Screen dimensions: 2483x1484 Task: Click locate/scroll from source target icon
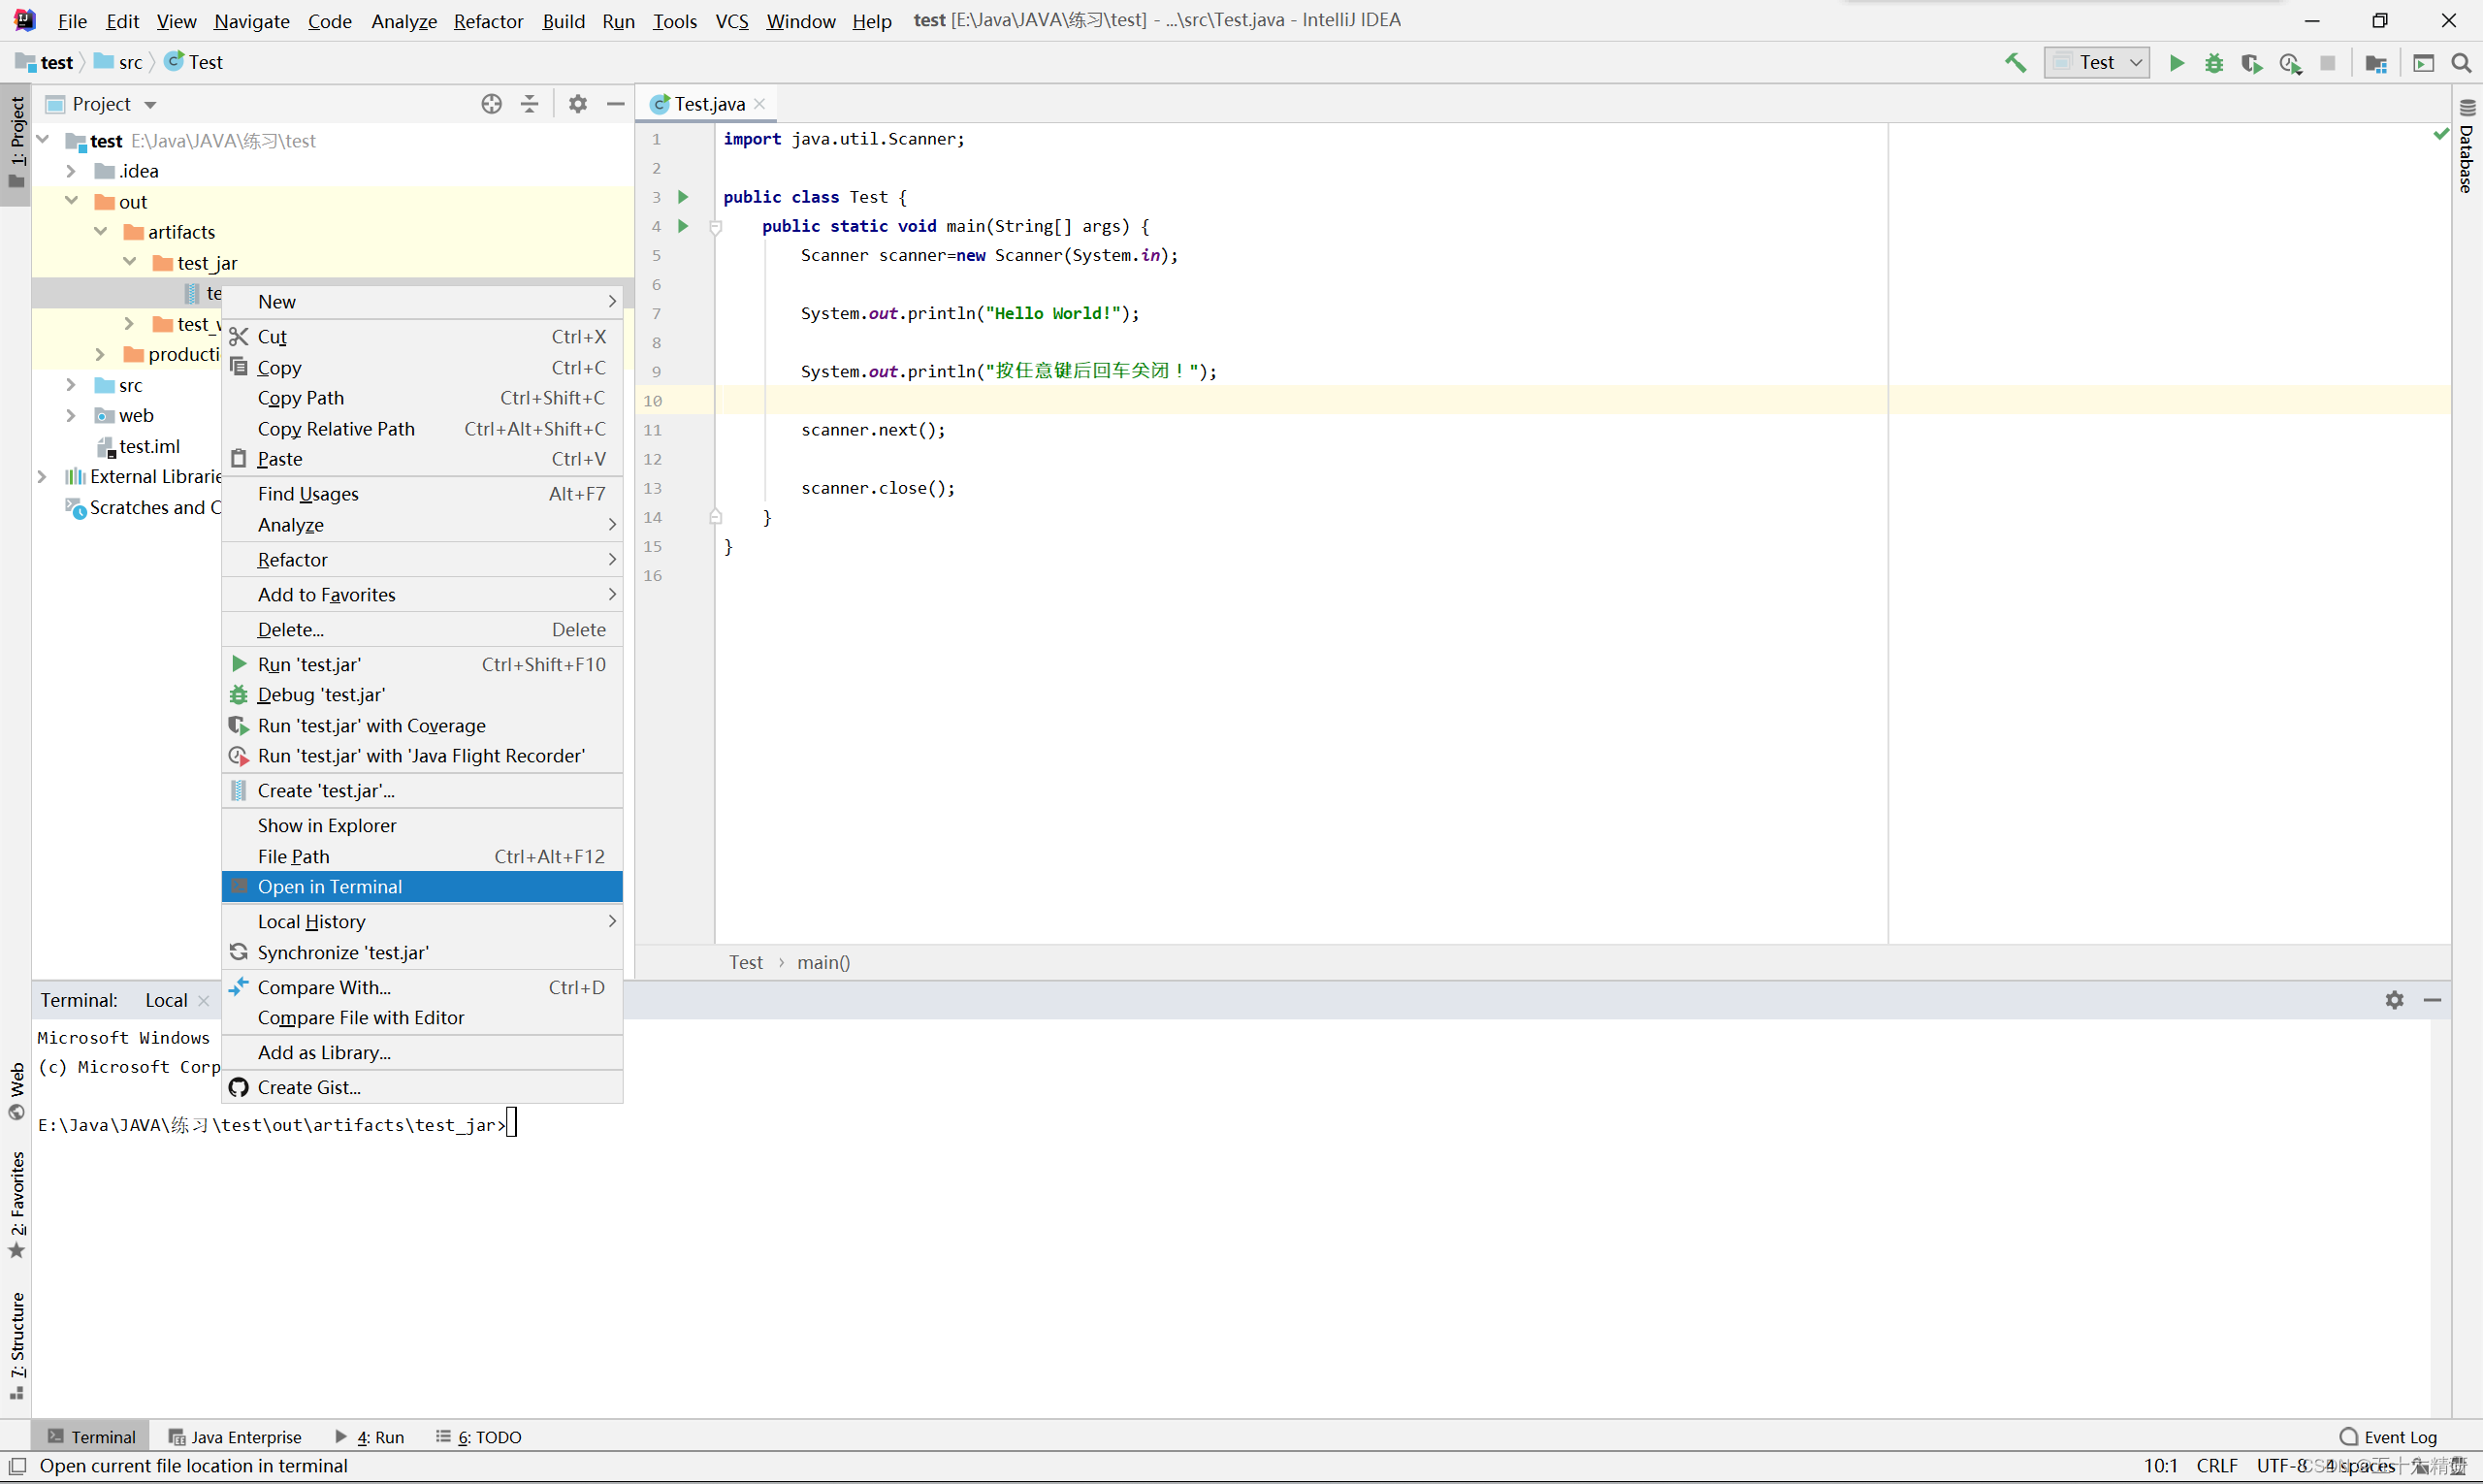tap(491, 104)
